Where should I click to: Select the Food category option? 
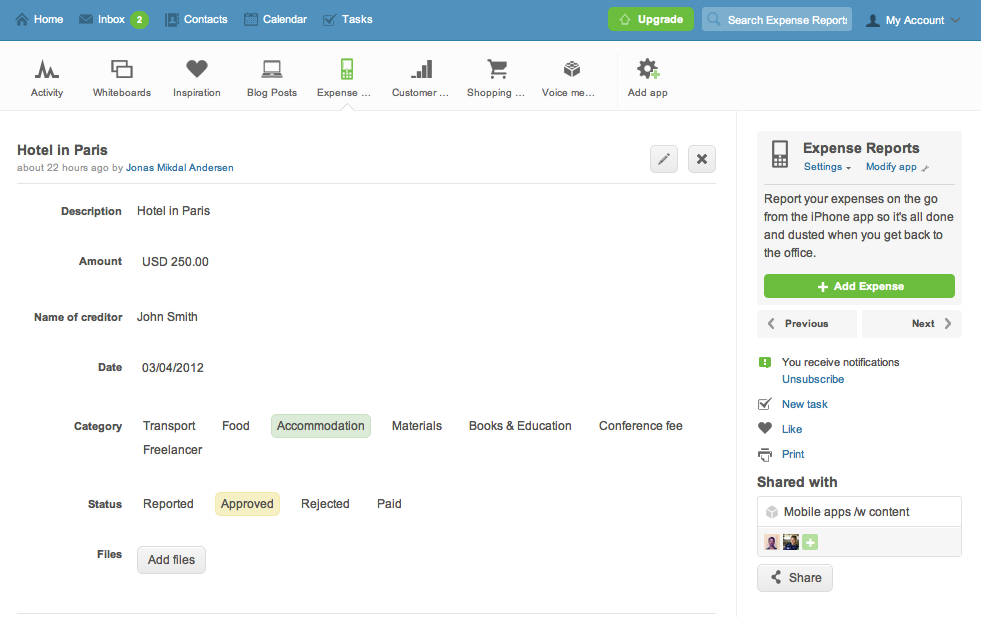[x=236, y=426]
